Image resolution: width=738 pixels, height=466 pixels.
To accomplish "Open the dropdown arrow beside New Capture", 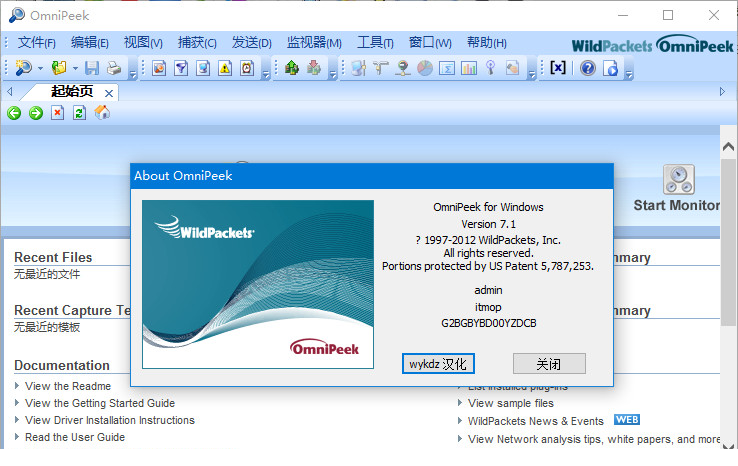I will pyautogui.click(x=40, y=68).
